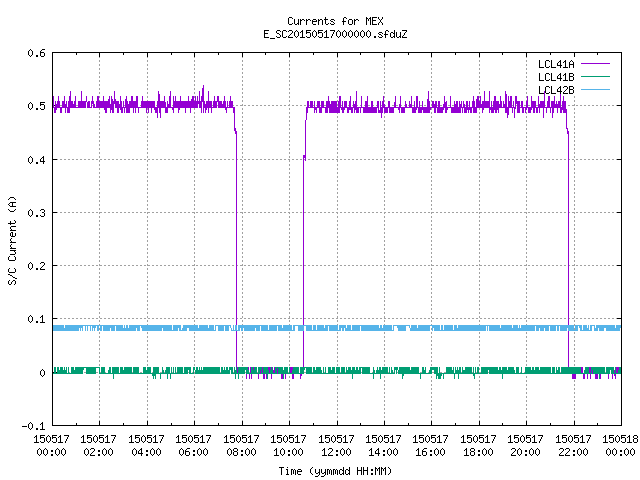The height and width of the screenshot is (480, 640).
Task: Click the x-axis tick '150517 04:00'
Action: 146,445
